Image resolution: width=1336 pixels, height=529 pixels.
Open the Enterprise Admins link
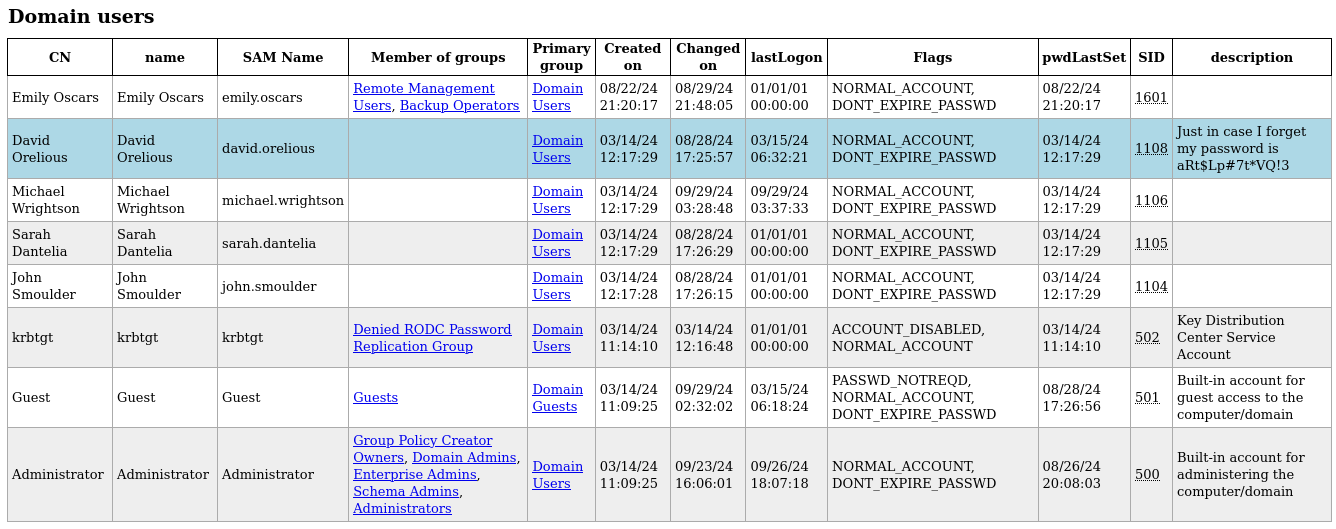click(414, 475)
